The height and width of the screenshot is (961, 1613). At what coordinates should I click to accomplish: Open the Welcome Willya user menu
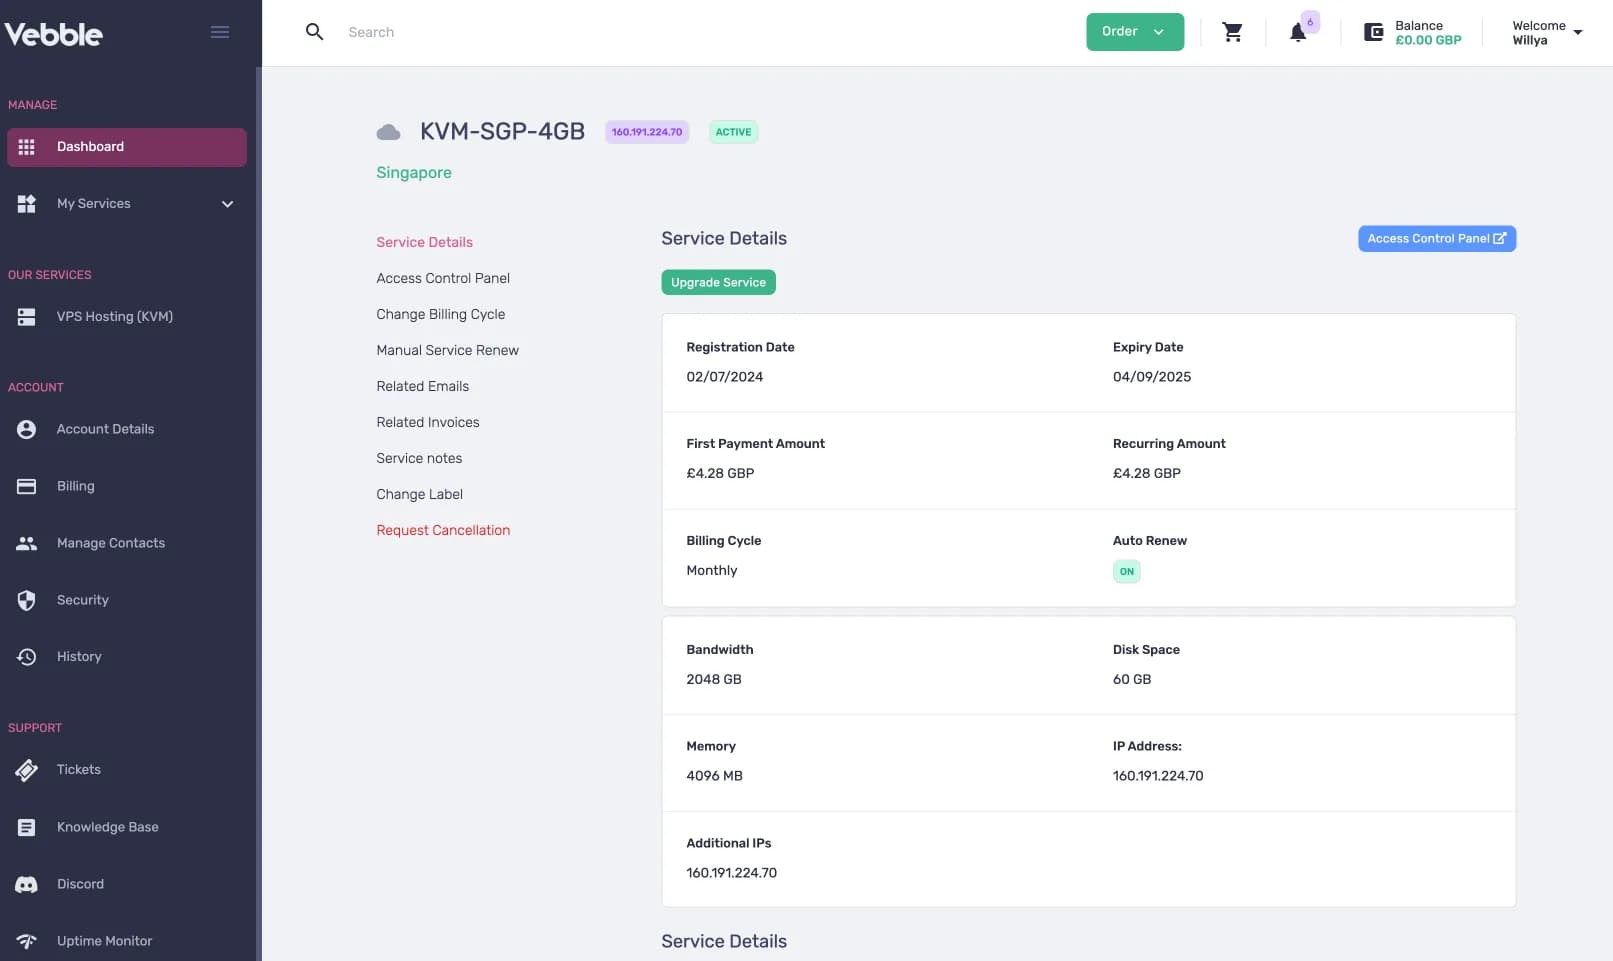click(x=1546, y=32)
